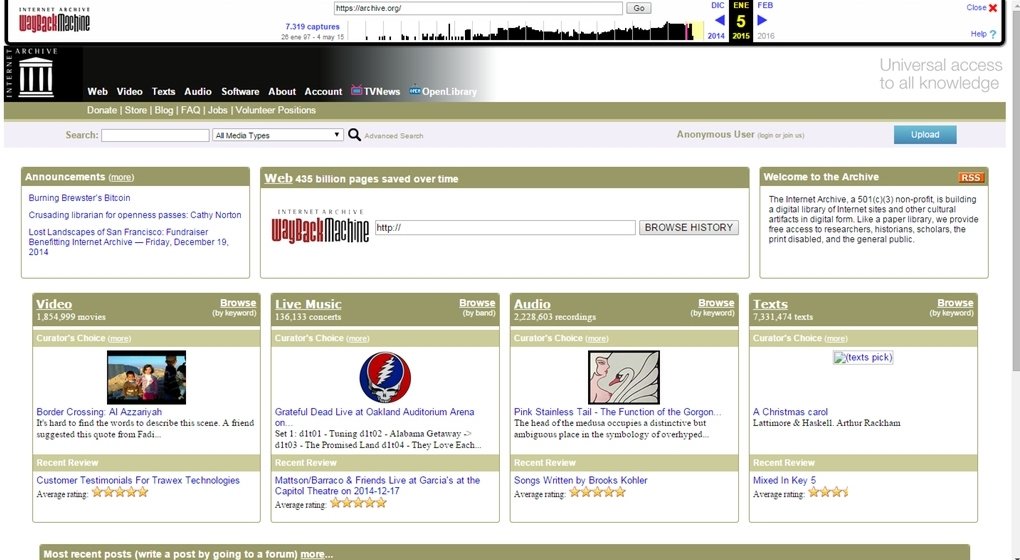Open the Video menu item

coord(129,92)
